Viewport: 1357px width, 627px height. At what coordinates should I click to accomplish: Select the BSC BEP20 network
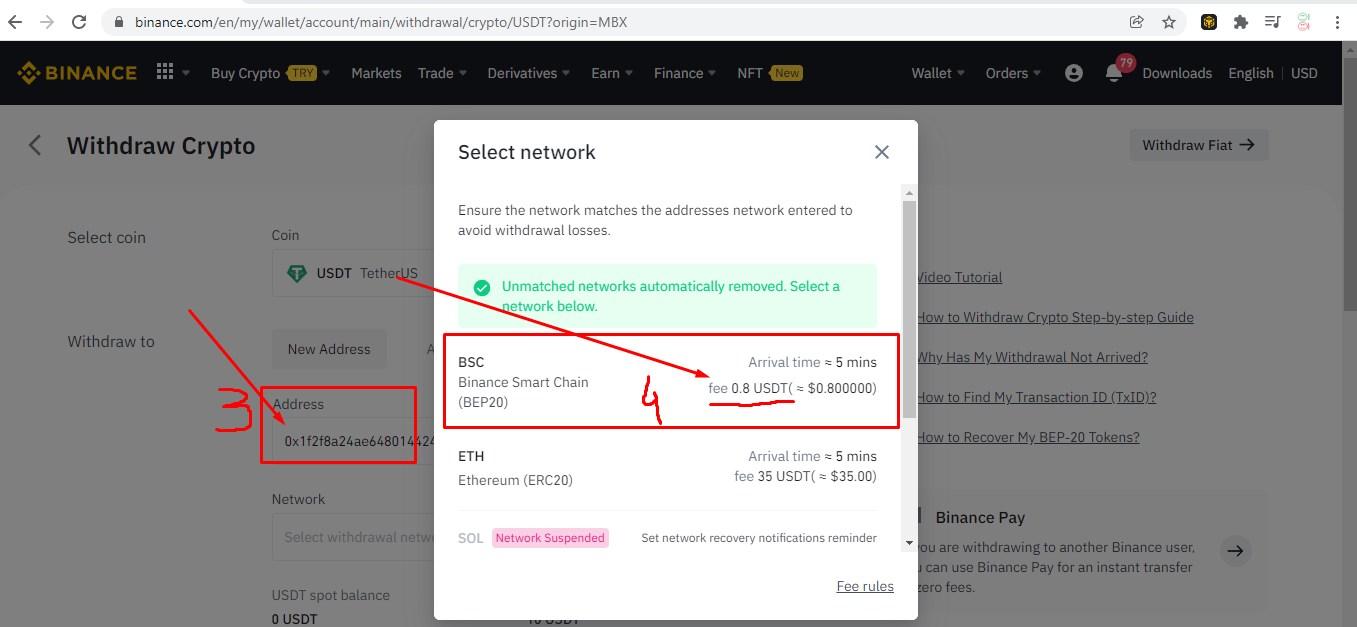coord(668,382)
